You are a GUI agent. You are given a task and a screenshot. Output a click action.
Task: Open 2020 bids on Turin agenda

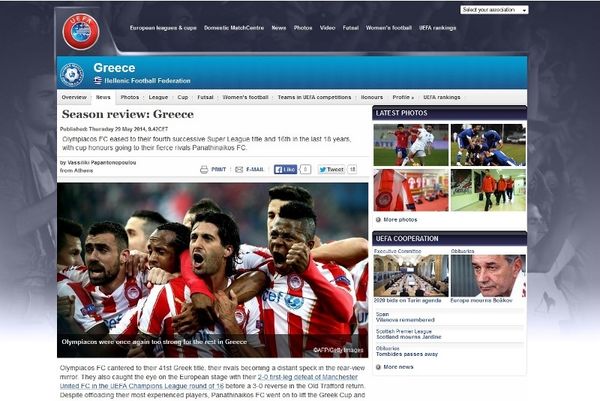(408, 301)
